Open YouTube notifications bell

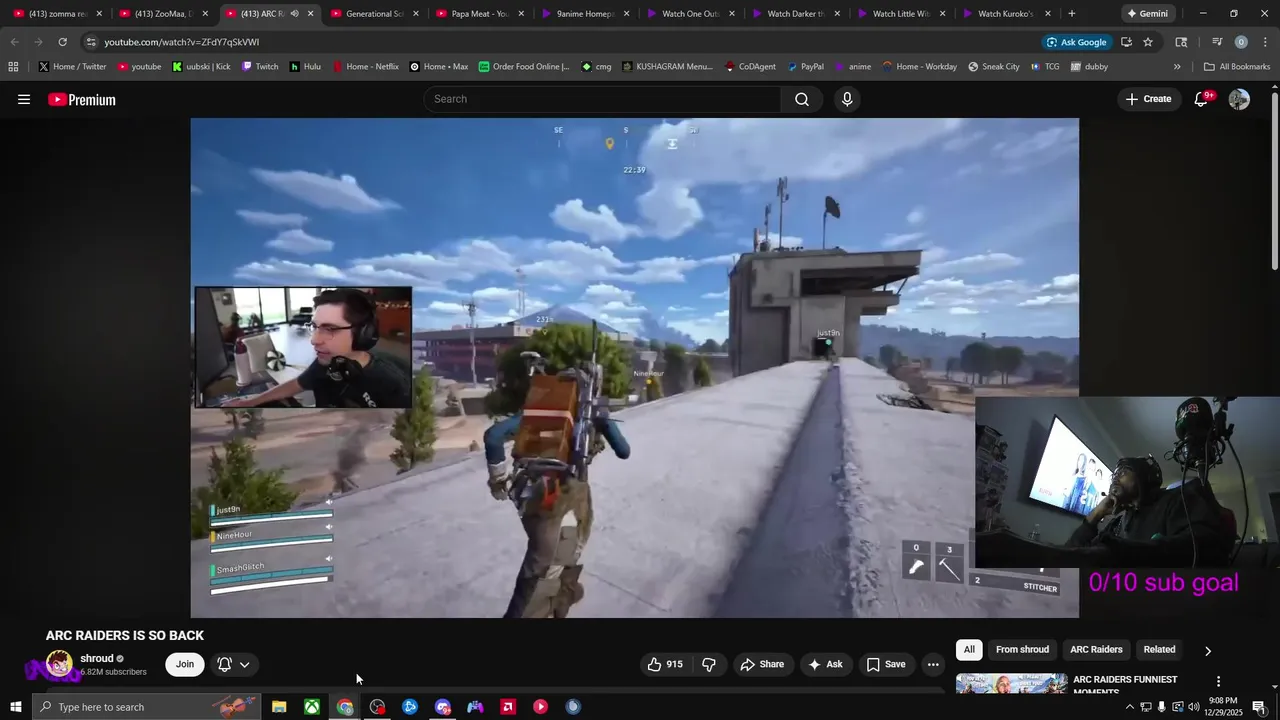click(1202, 99)
